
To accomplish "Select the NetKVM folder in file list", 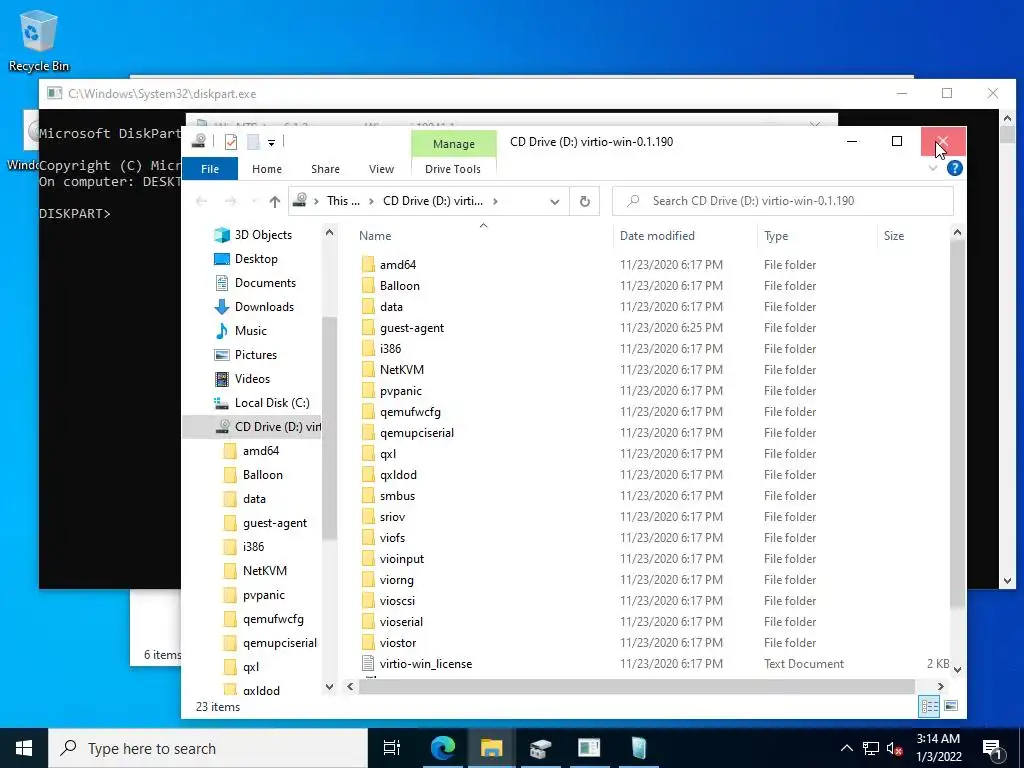I will (x=392, y=370).
